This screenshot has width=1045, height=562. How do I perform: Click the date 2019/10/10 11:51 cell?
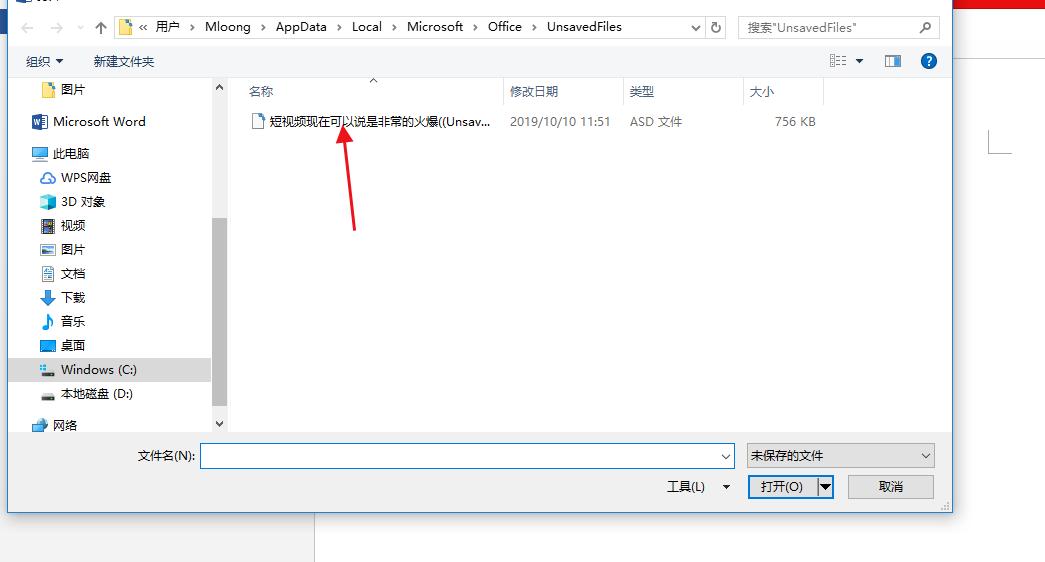pos(560,121)
